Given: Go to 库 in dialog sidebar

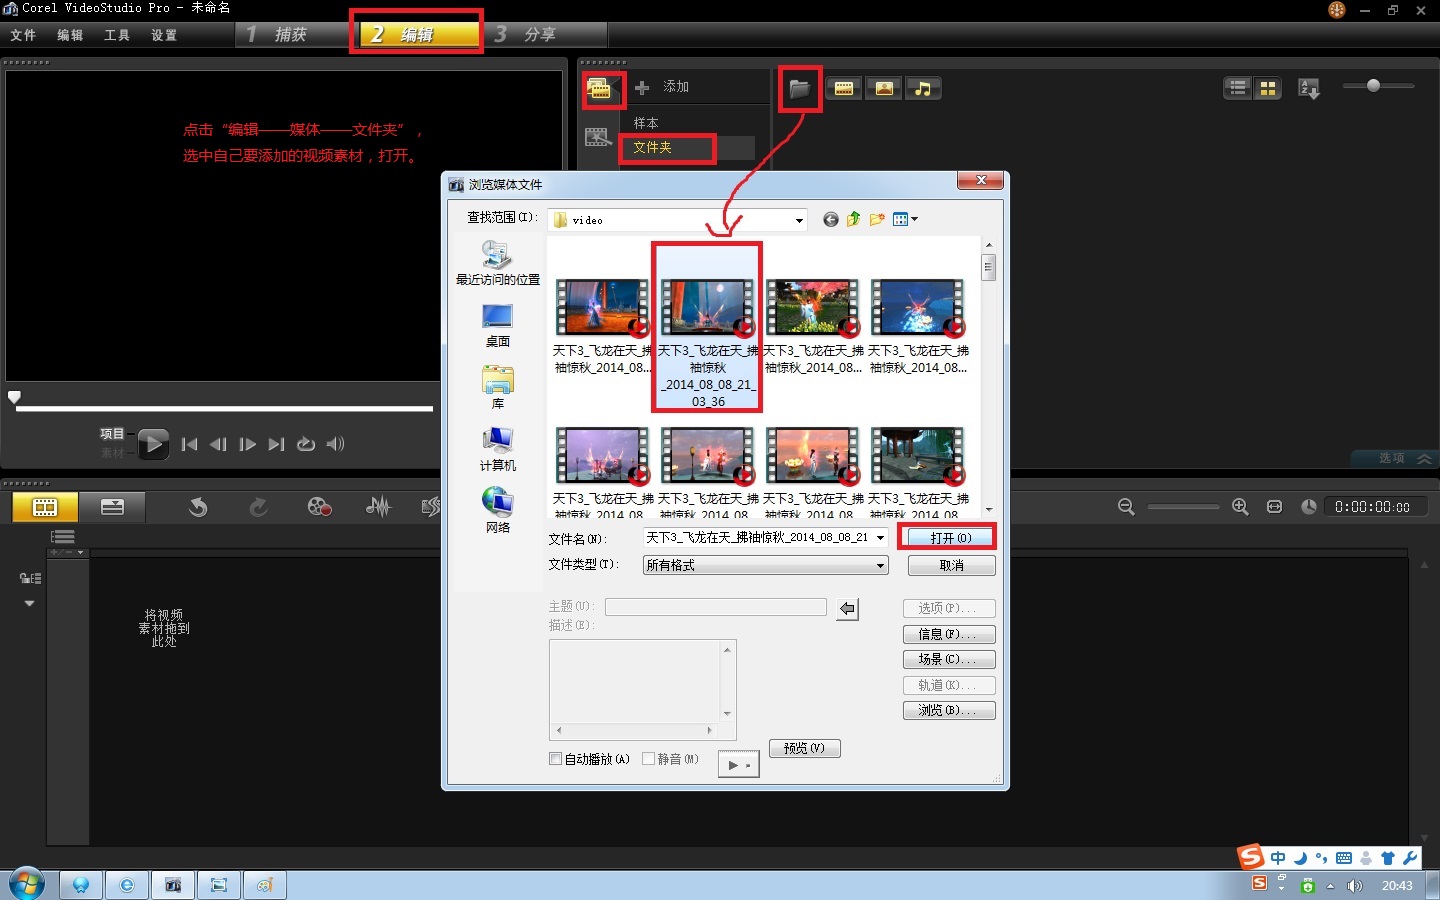Looking at the screenshot, I should [497, 388].
